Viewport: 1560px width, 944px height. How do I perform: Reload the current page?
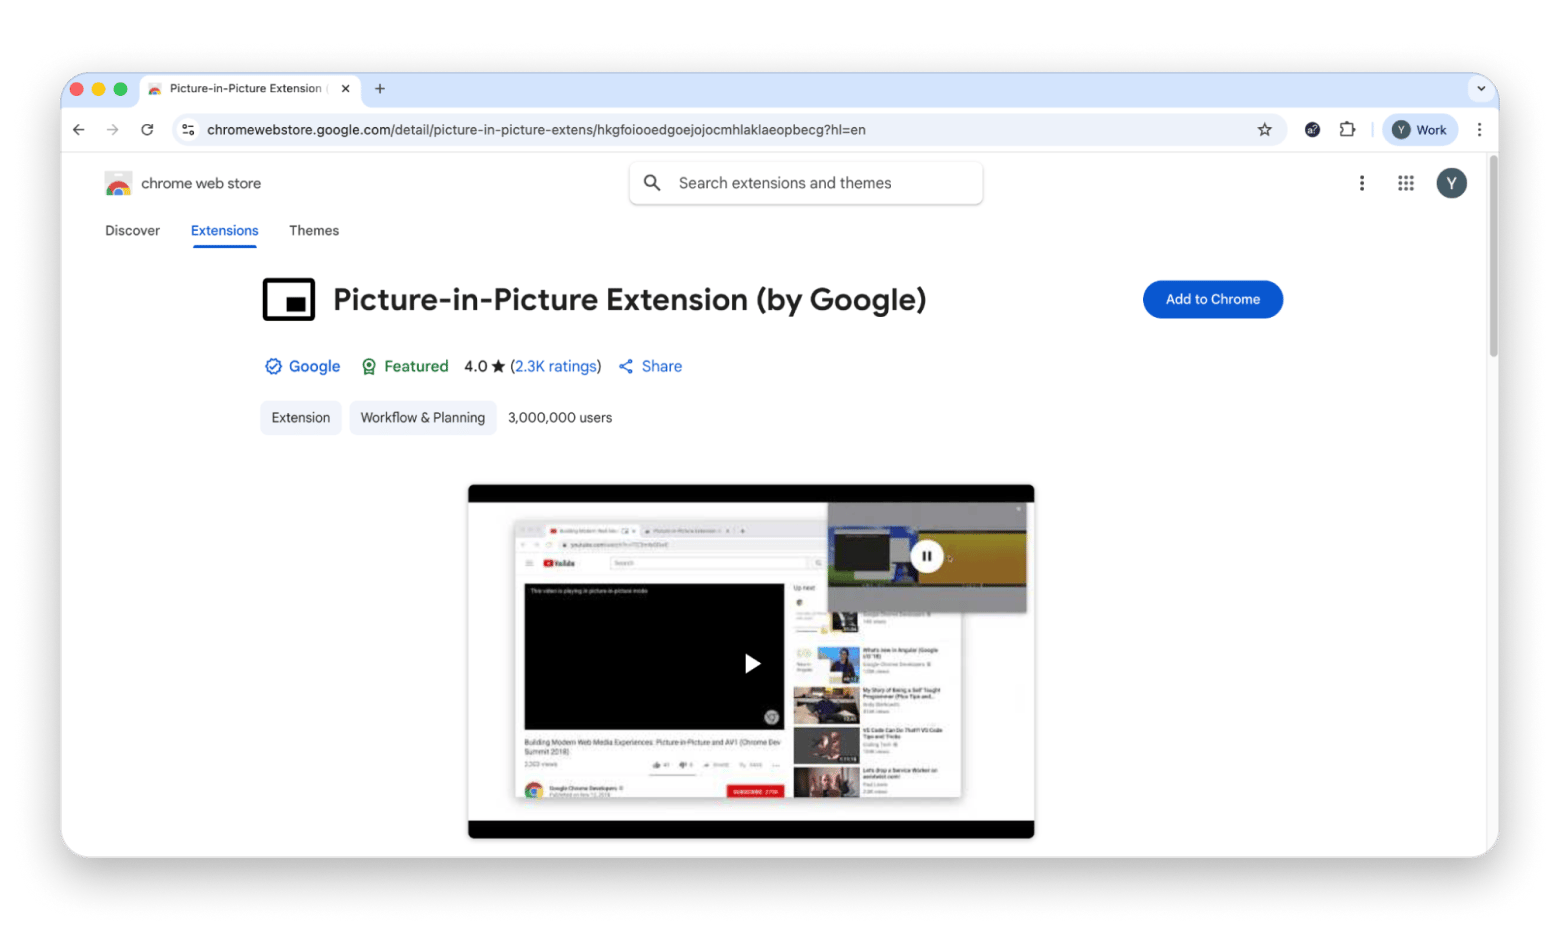point(147,130)
